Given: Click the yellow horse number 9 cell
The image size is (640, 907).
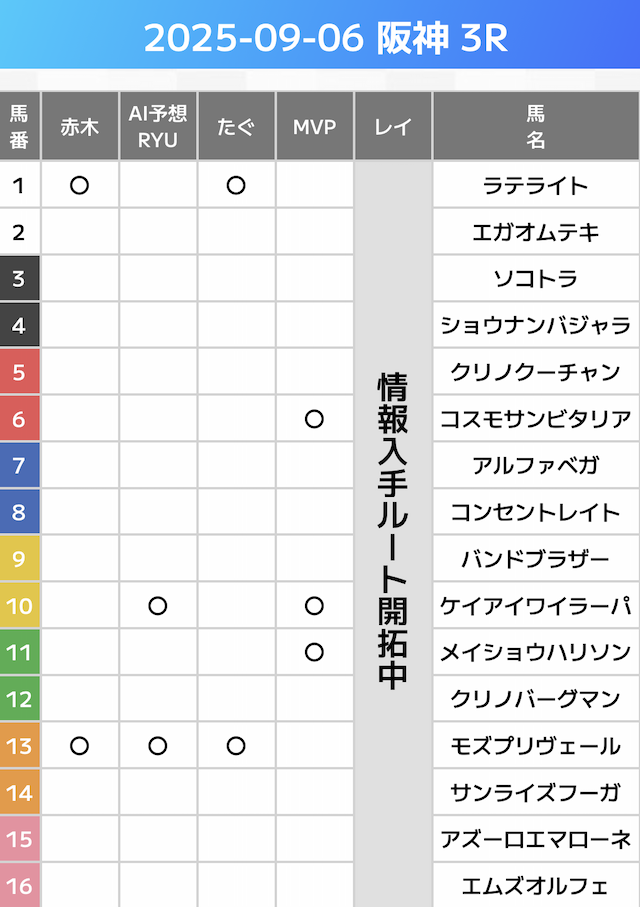Looking at the screenshot, I should pos(20,559).
